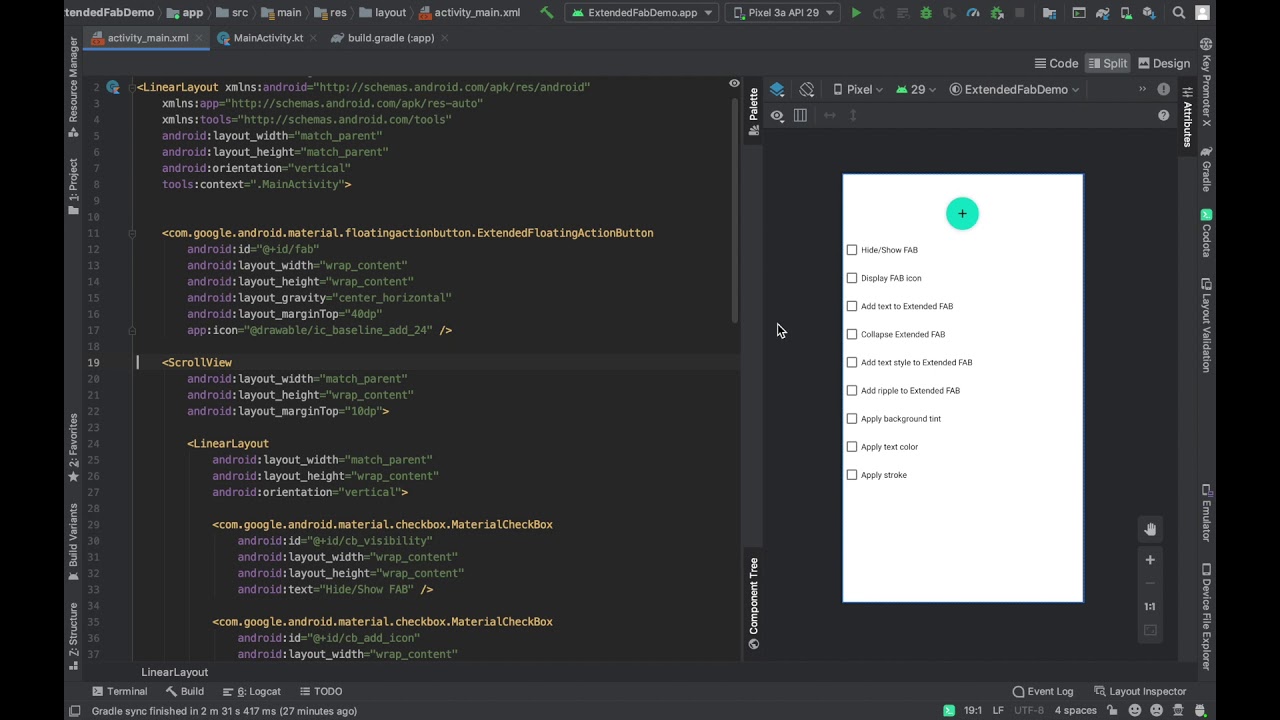Screen dimensions: 1280x720
Task: Click the gutter icon beside LinearLayout line
Action: pyautogui.click(x=113, y=87)
